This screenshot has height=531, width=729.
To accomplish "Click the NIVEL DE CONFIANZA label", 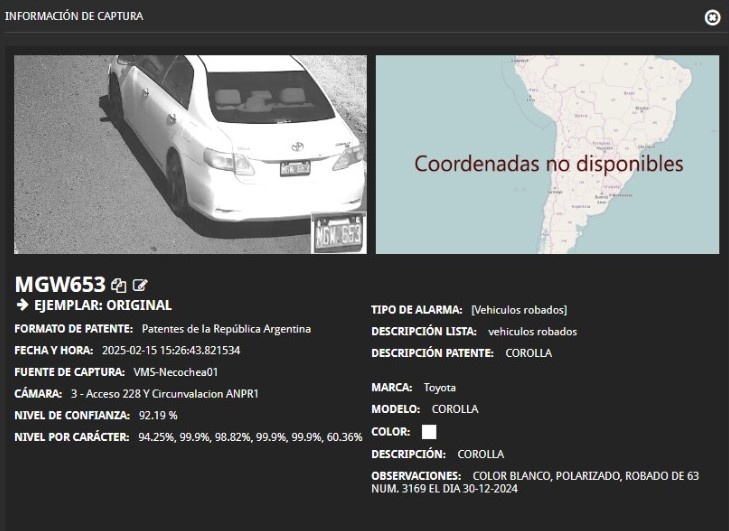I will point(72,416).
